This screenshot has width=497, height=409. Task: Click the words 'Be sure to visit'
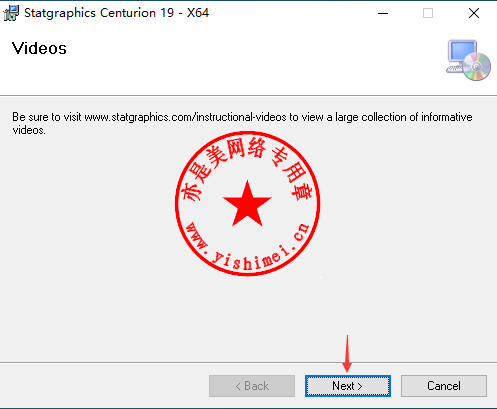47,117
